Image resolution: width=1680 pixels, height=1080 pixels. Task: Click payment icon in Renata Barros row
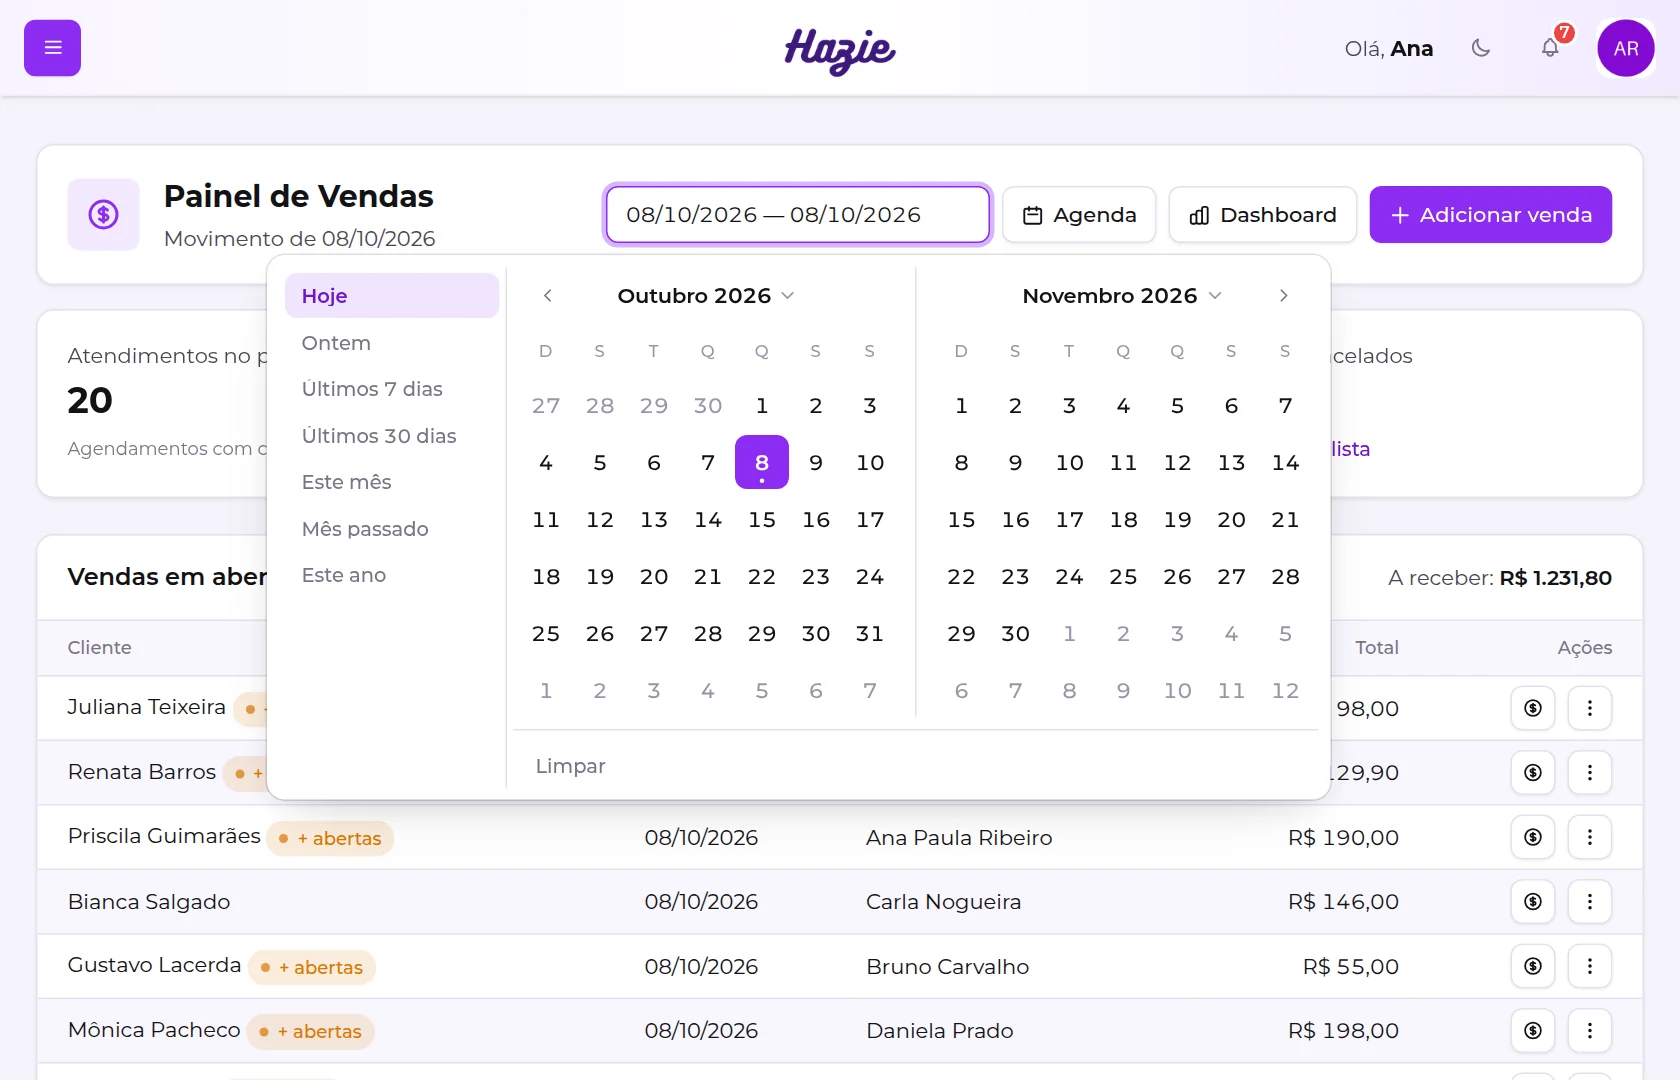point(1533,773)
